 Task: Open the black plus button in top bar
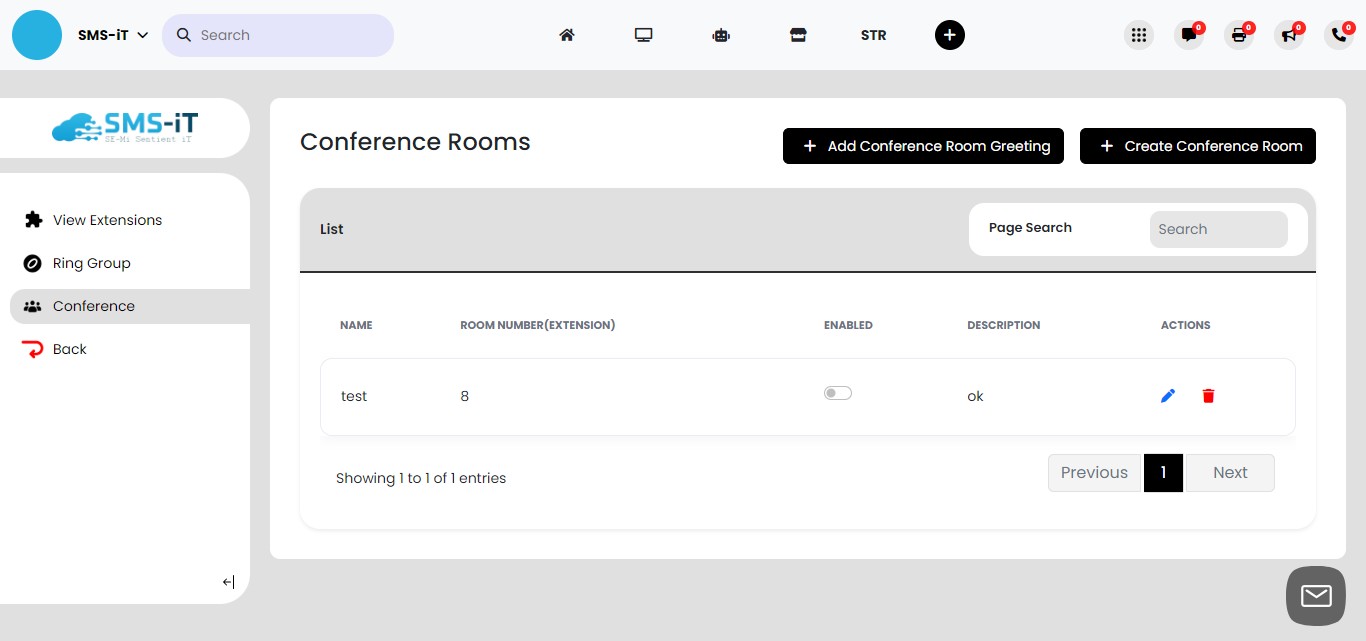click(949, 34)
